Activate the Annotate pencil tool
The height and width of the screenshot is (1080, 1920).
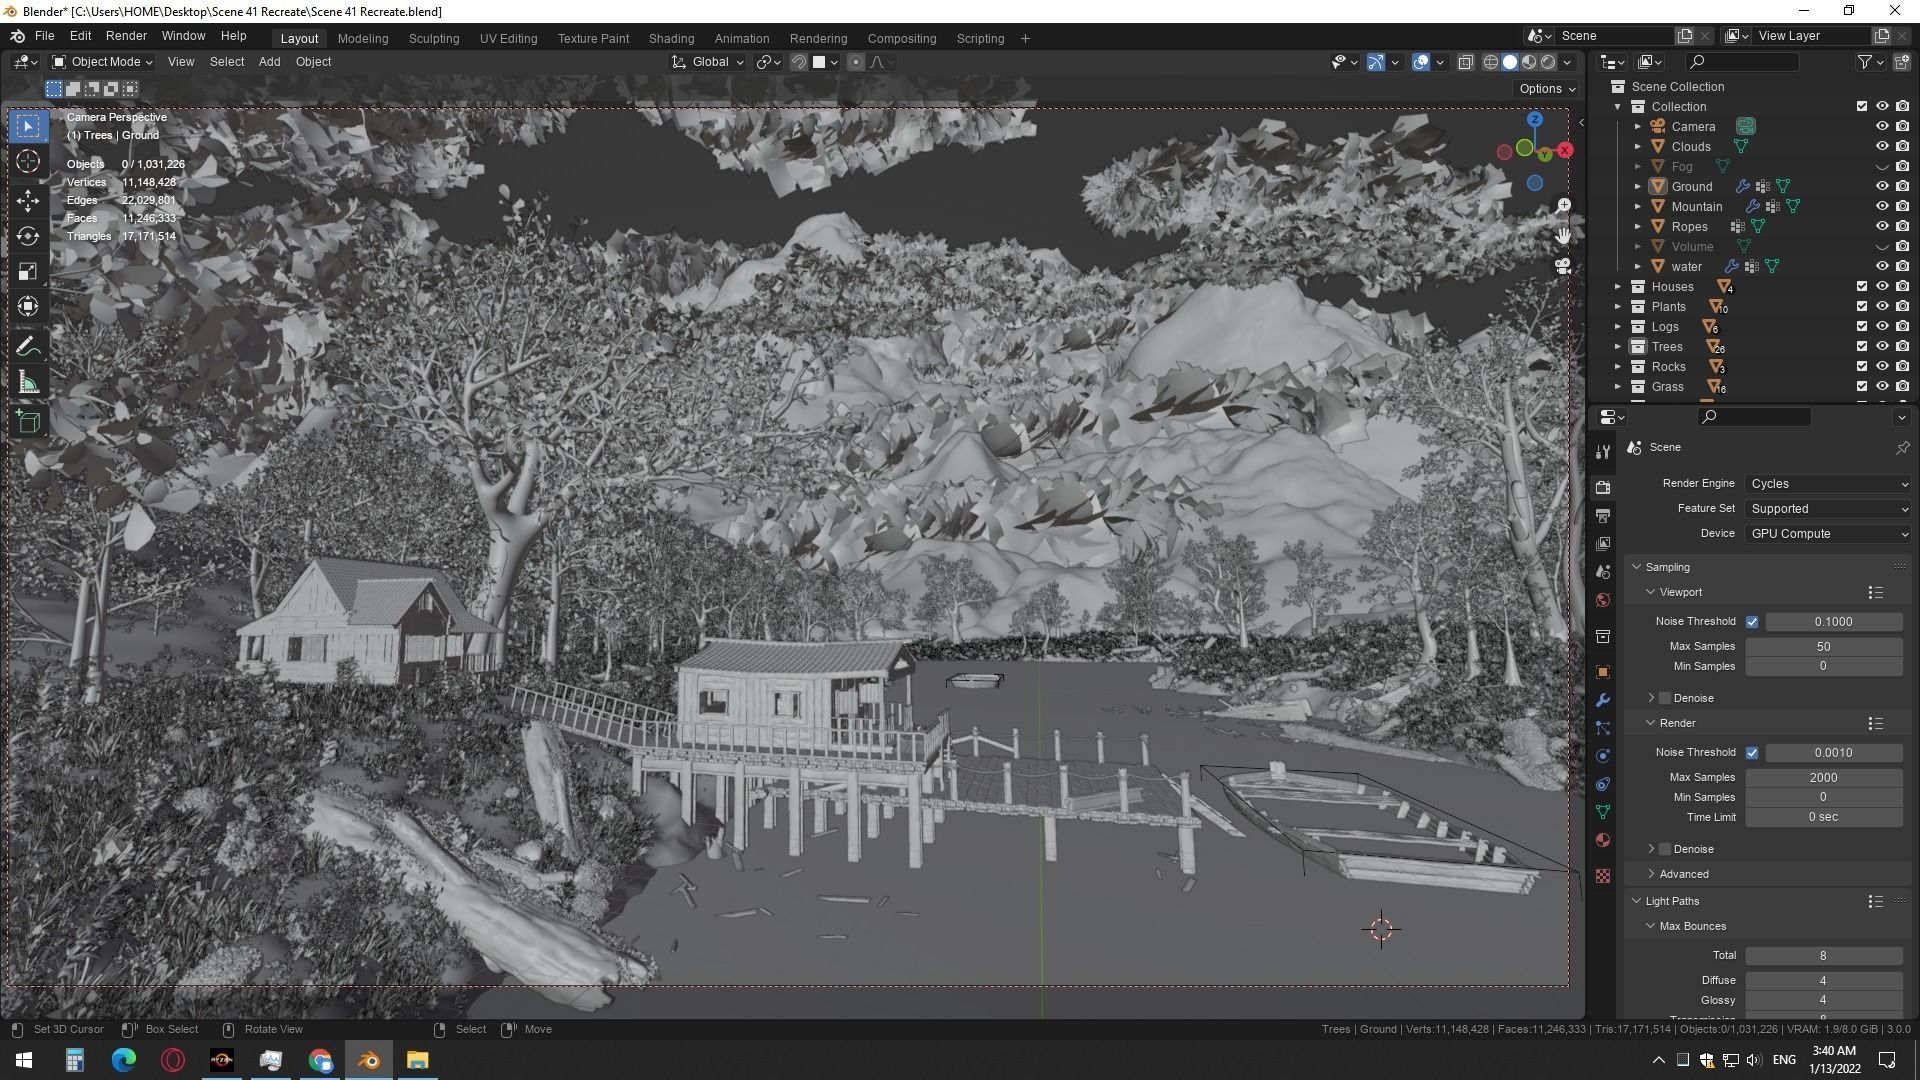(x=28, y=347)
